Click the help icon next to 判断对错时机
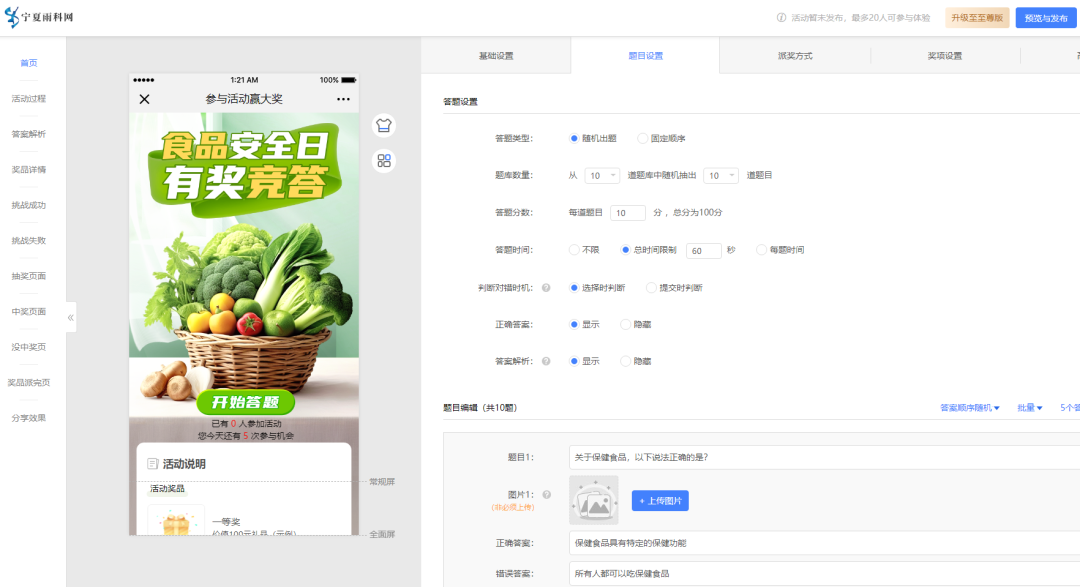The height and width of the screenshot is (587, 1080). pos(546,288)
